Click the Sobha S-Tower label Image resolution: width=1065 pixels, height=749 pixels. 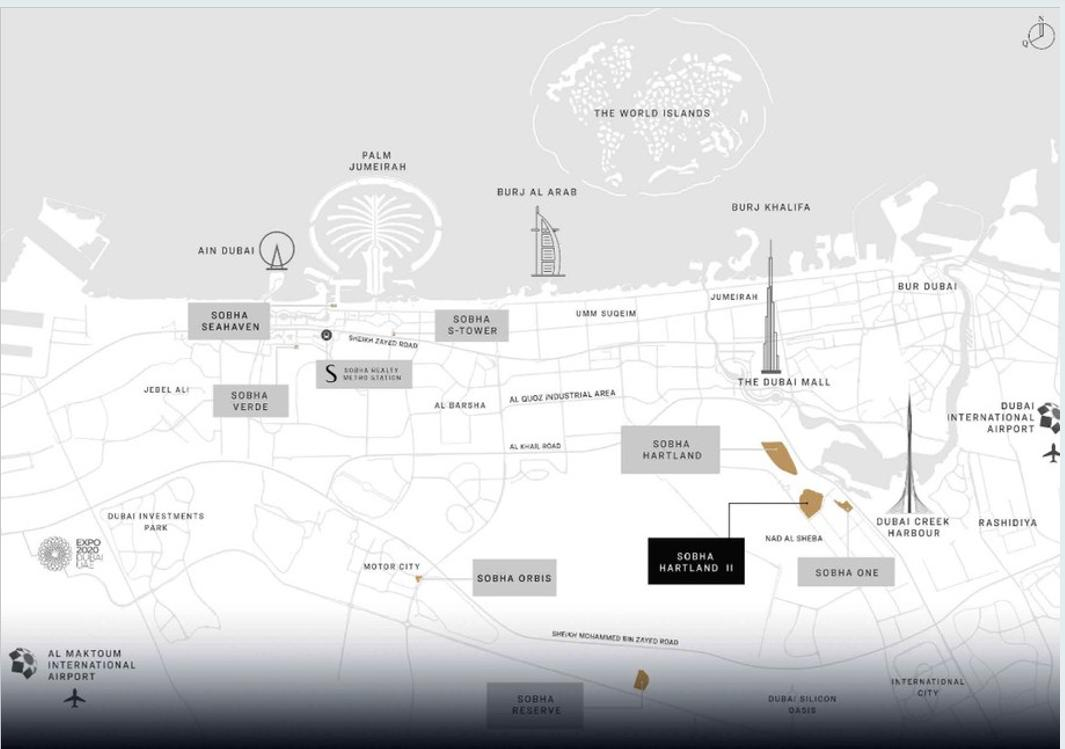pos(472,325)
